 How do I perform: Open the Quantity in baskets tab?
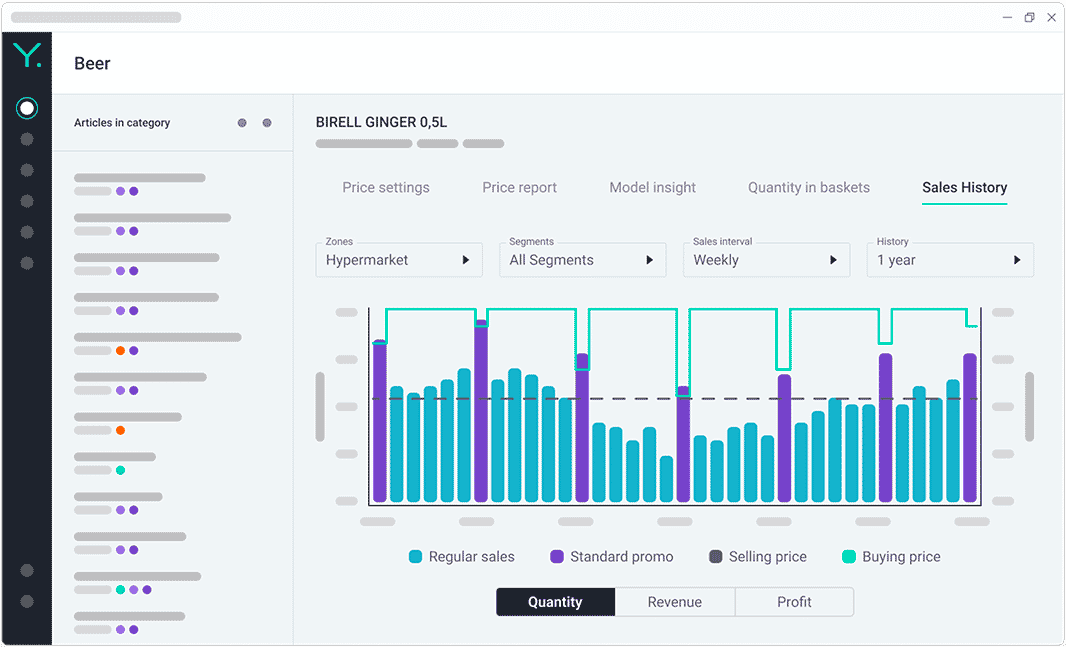809,188
